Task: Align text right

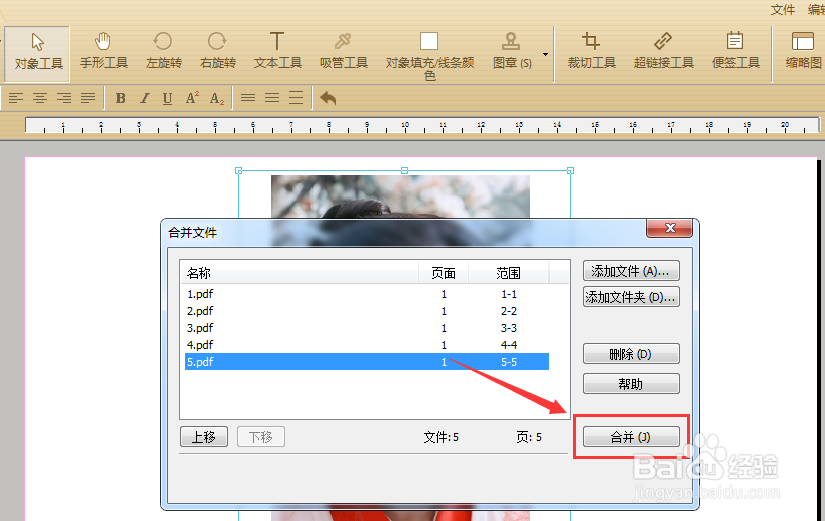Action: tap(64, 98)
